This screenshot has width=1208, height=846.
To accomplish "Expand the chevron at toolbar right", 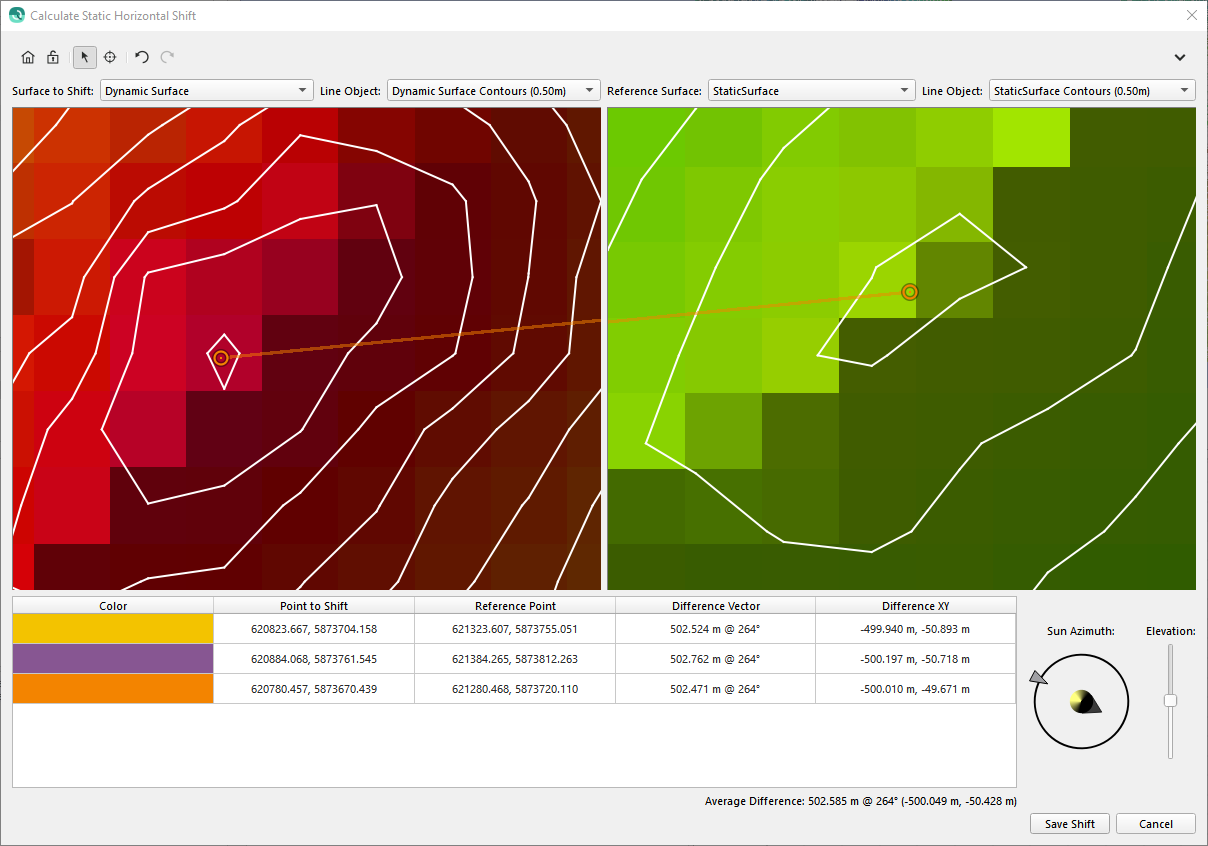I will (x=1180, y=57).
